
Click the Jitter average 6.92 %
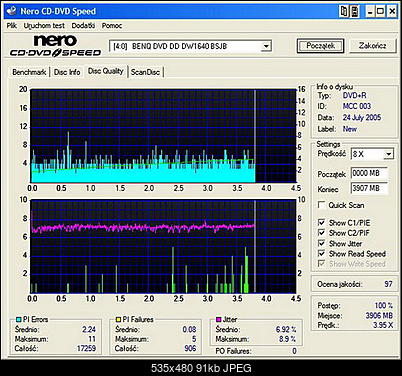pos(286,329)
